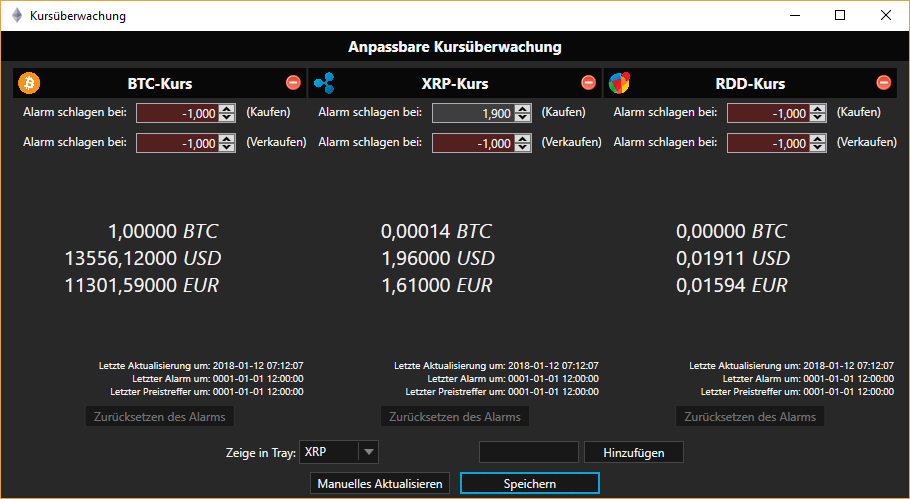Click the 1,61000 EUR price
This screenshot has width=910, height=499.
pos(436,285)
